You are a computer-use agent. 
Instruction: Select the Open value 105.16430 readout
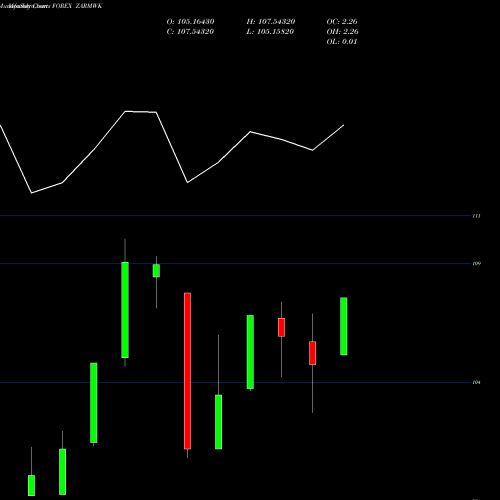coord(190,22)
